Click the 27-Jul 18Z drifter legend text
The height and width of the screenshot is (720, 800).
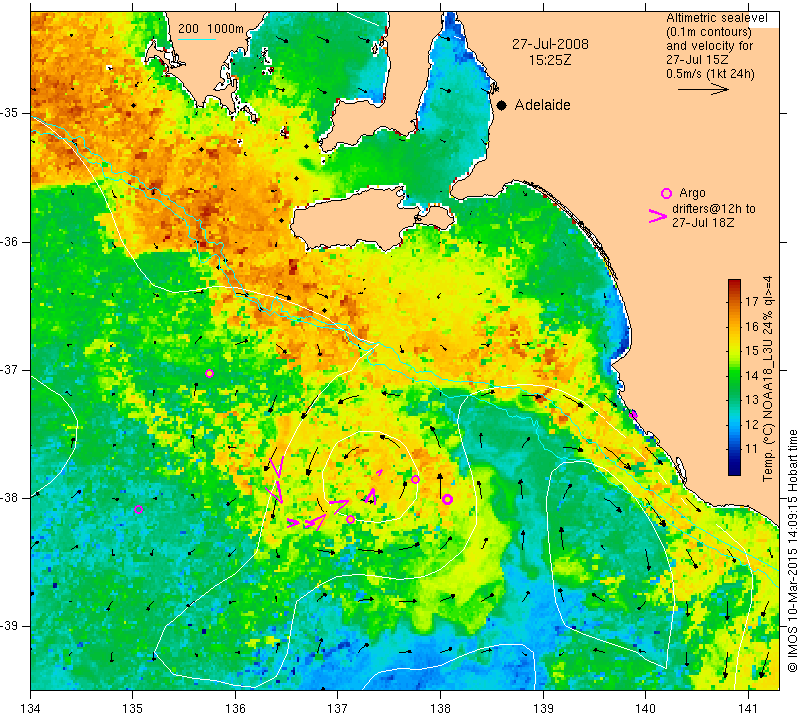(x=703, y=222)
